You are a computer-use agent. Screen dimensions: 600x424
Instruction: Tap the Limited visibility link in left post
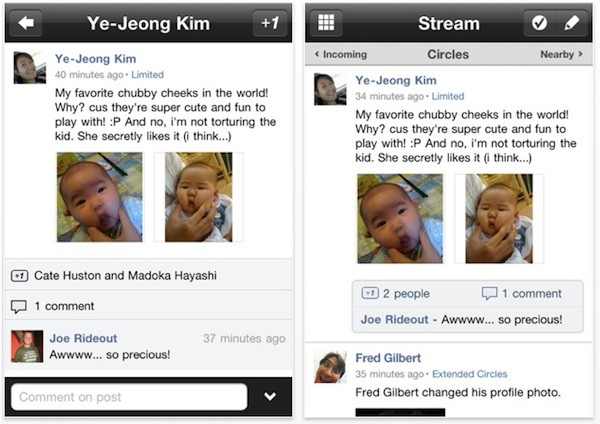coord(148,75)
